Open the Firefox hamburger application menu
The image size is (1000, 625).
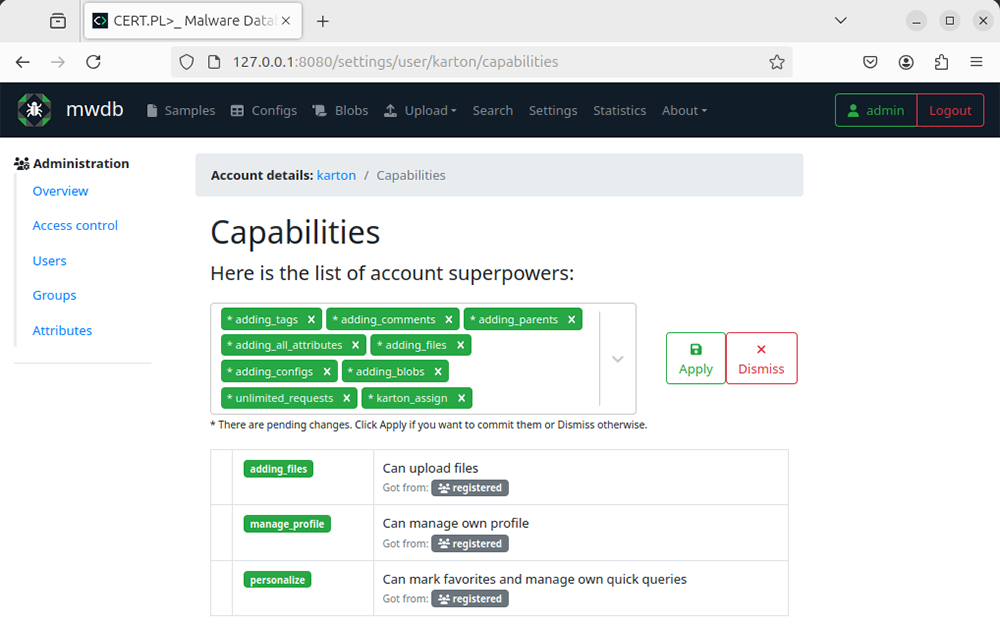click(976, 62)
